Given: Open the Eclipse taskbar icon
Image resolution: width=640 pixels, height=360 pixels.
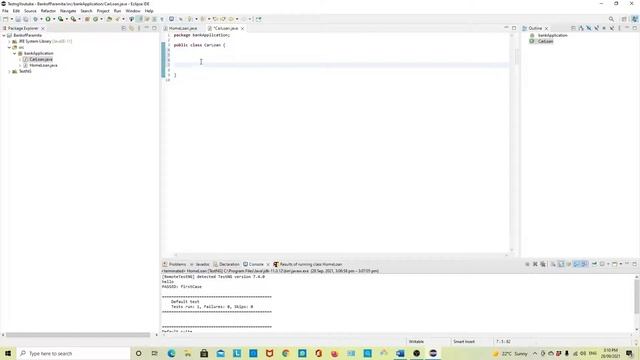Looking at the screenshot, I should coord(433,353).
